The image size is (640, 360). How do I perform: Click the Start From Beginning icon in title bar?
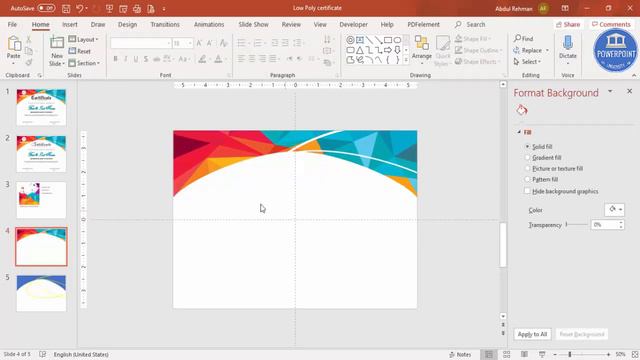click(x=109, y=8)
